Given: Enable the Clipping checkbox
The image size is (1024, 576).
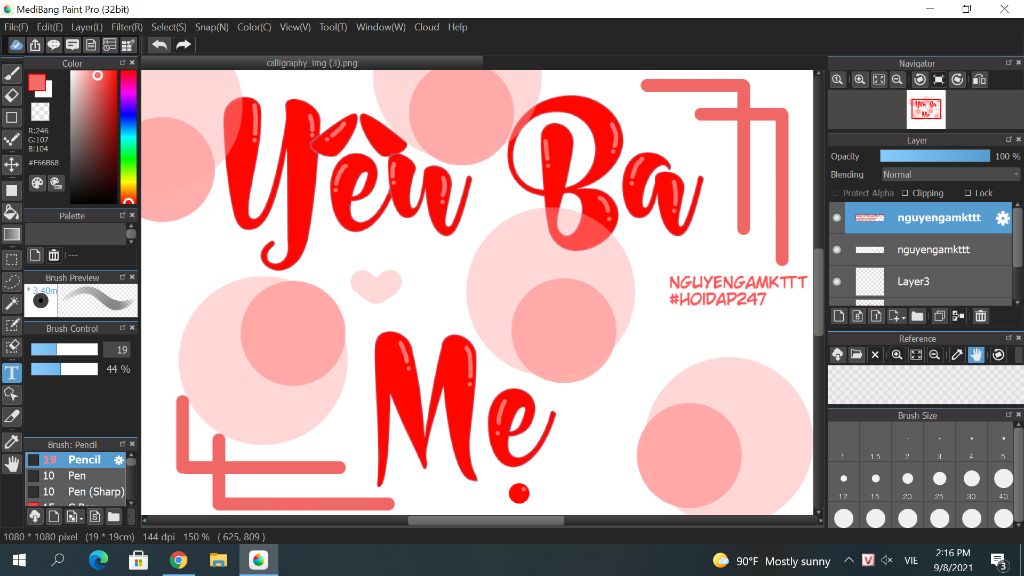Looking at the screenshot, I should (x=905, y=193).
